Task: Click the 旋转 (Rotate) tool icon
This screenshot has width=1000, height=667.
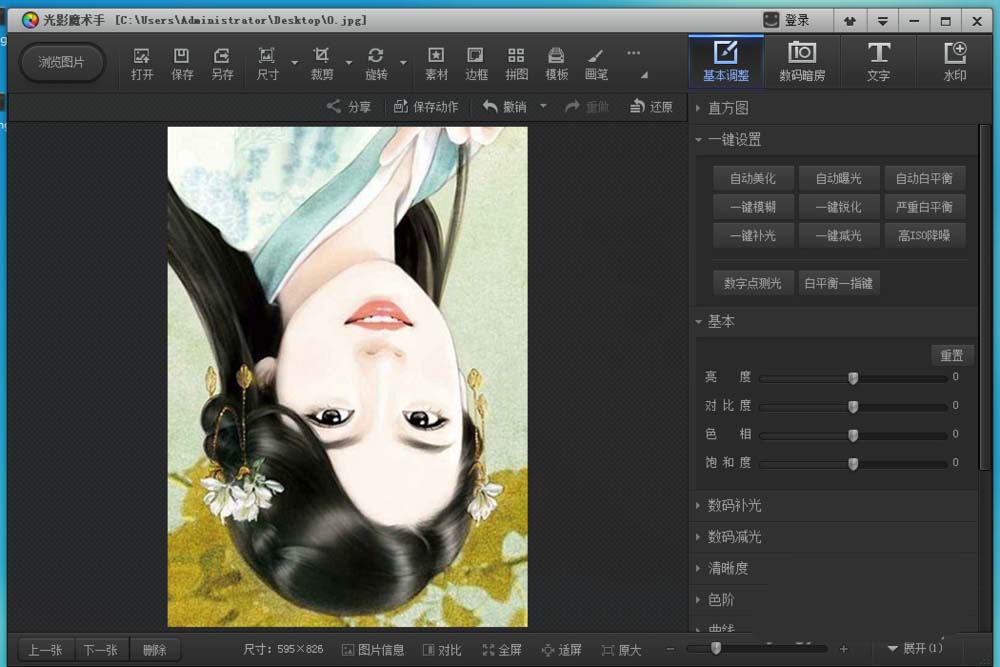Action: 376,56
